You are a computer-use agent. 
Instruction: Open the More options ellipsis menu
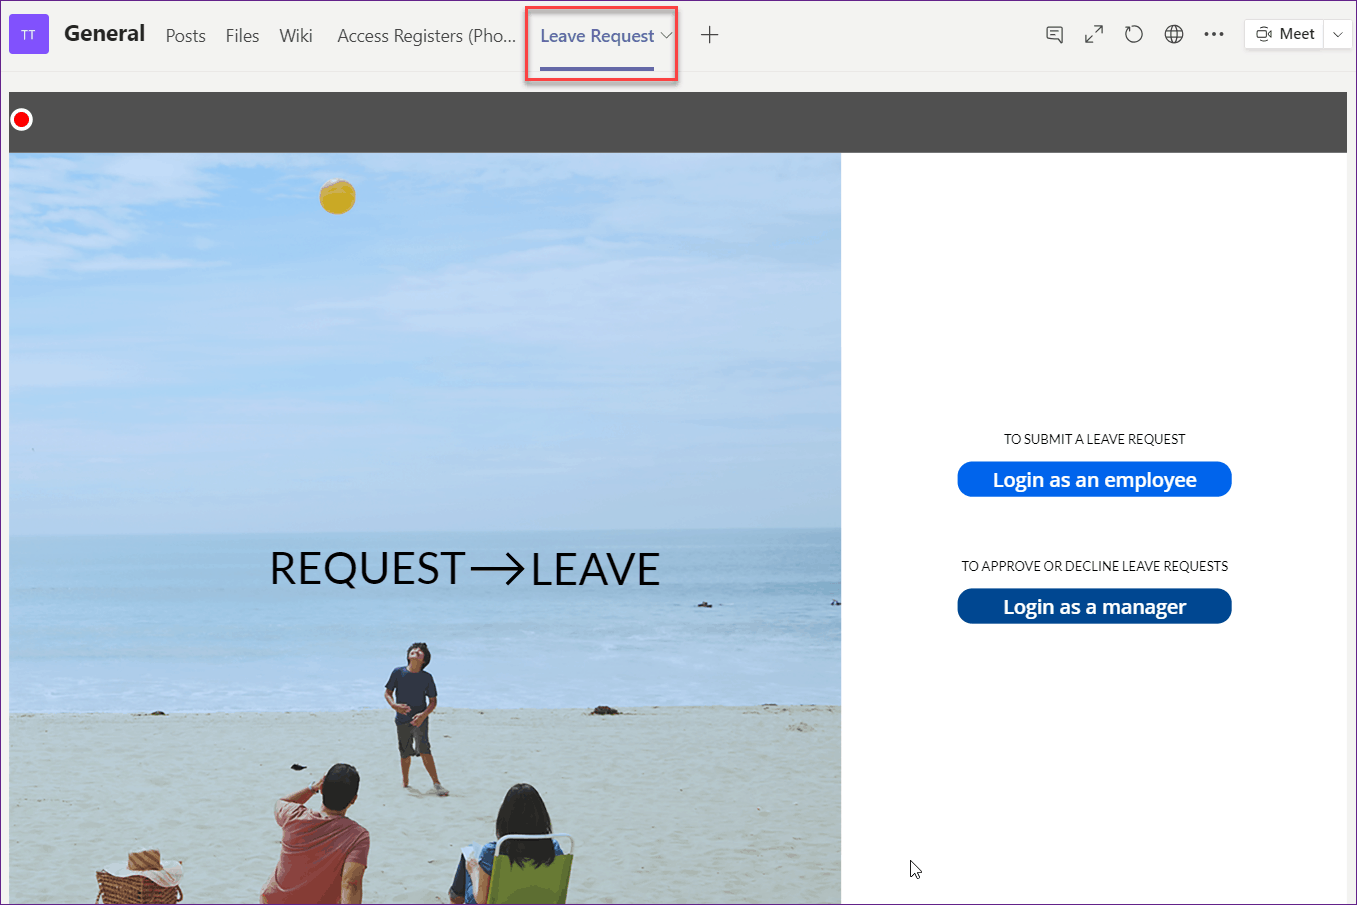[1214, 35]
